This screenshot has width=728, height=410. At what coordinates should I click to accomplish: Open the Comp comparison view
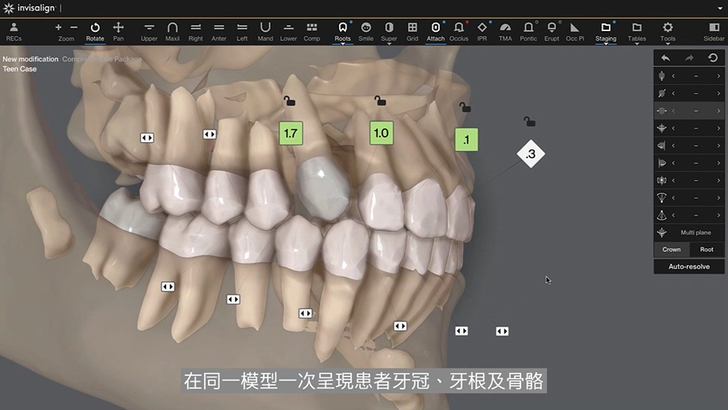312,32
